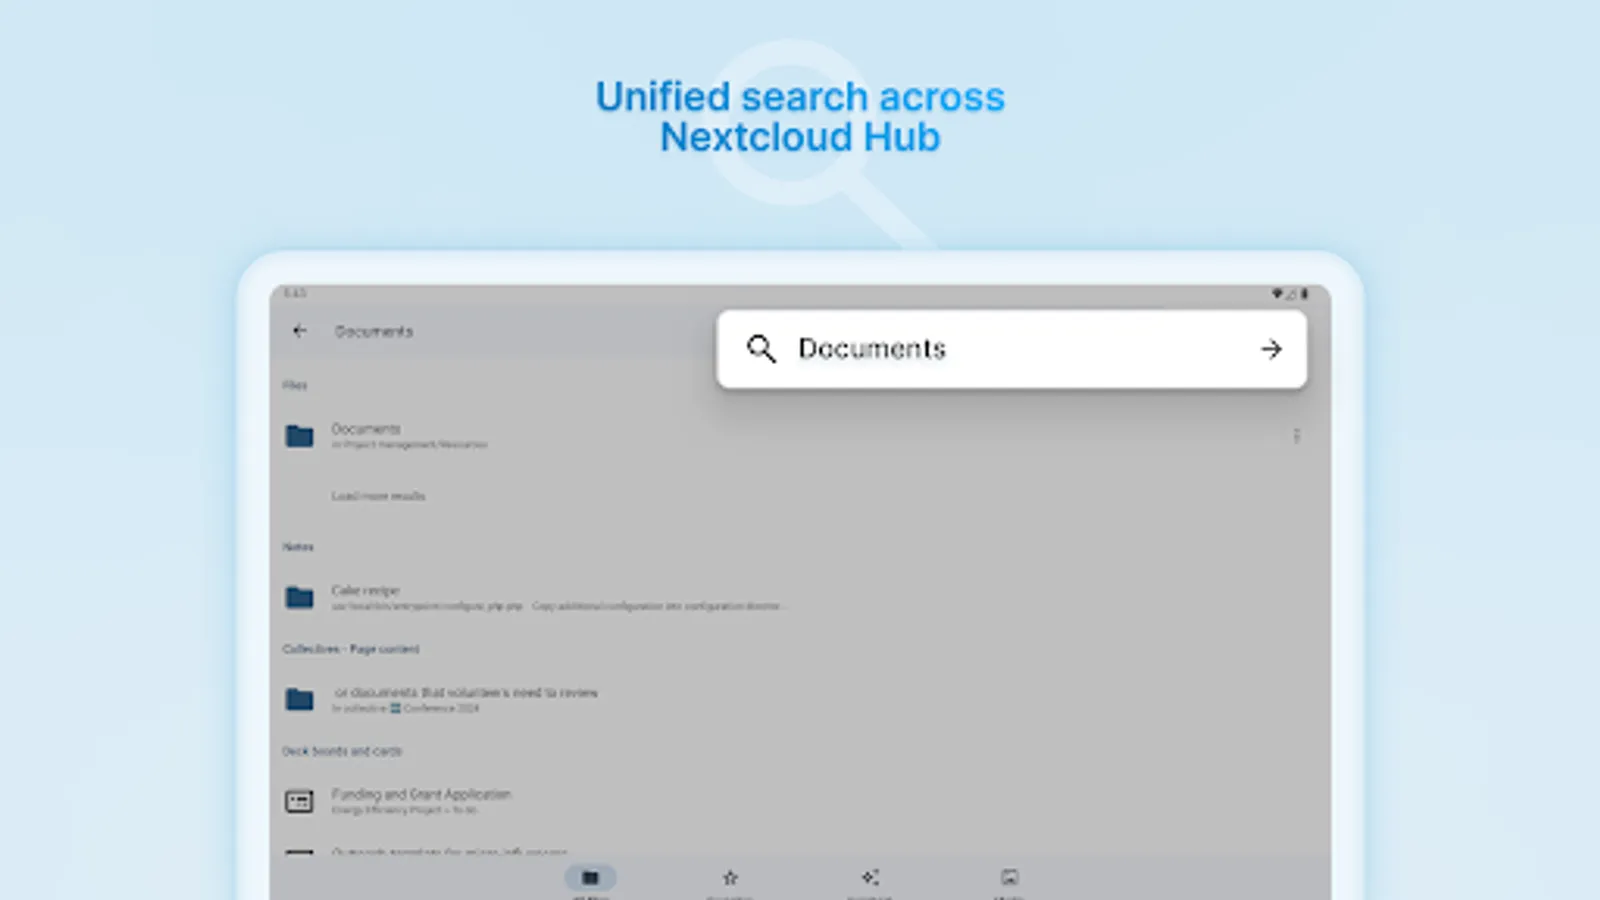Screen dimensions: 1600x900
Task: Expand the Collectives Page content section
Action: [350, 649]
